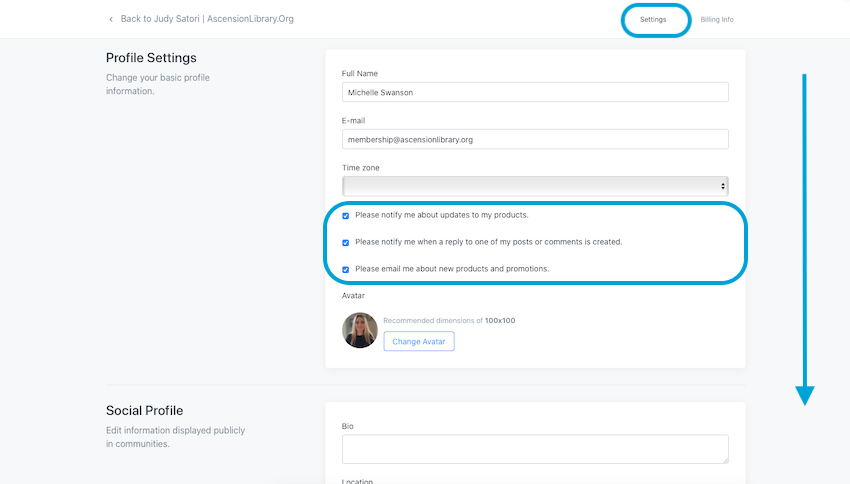Focus the E-mail address field
This screenshot has width=850, height=484.
[x=535, y=139]
